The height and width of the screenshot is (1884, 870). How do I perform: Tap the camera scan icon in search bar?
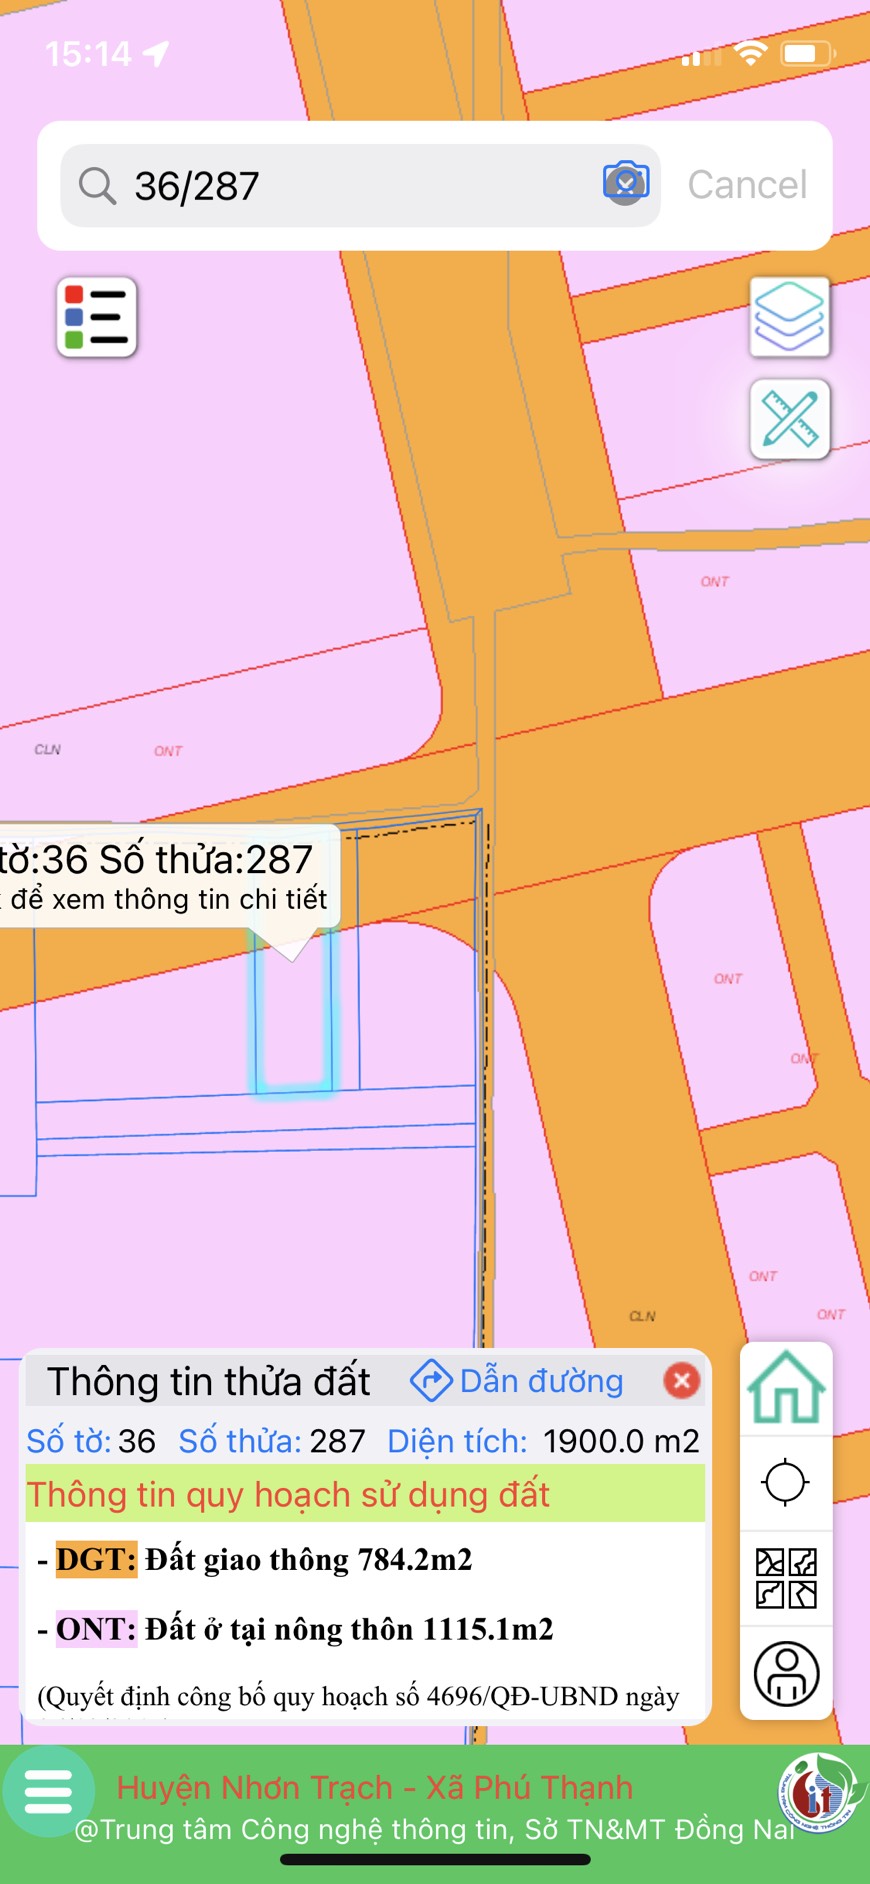point(626,183)
